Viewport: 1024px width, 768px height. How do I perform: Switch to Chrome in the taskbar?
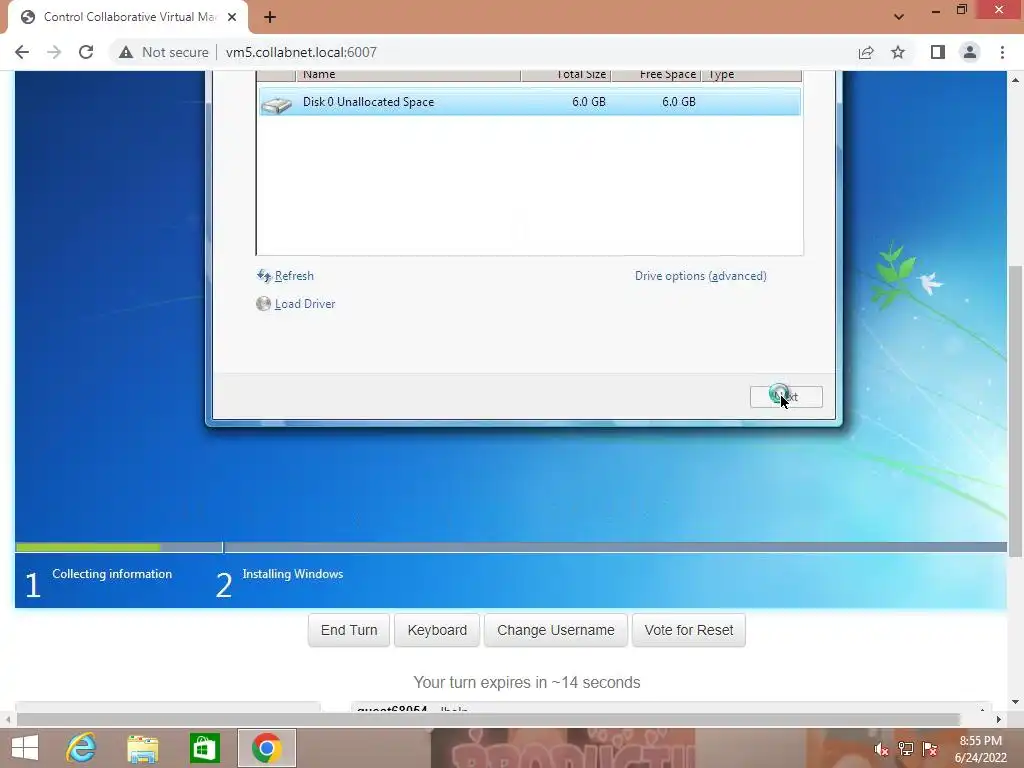(266, 748)
